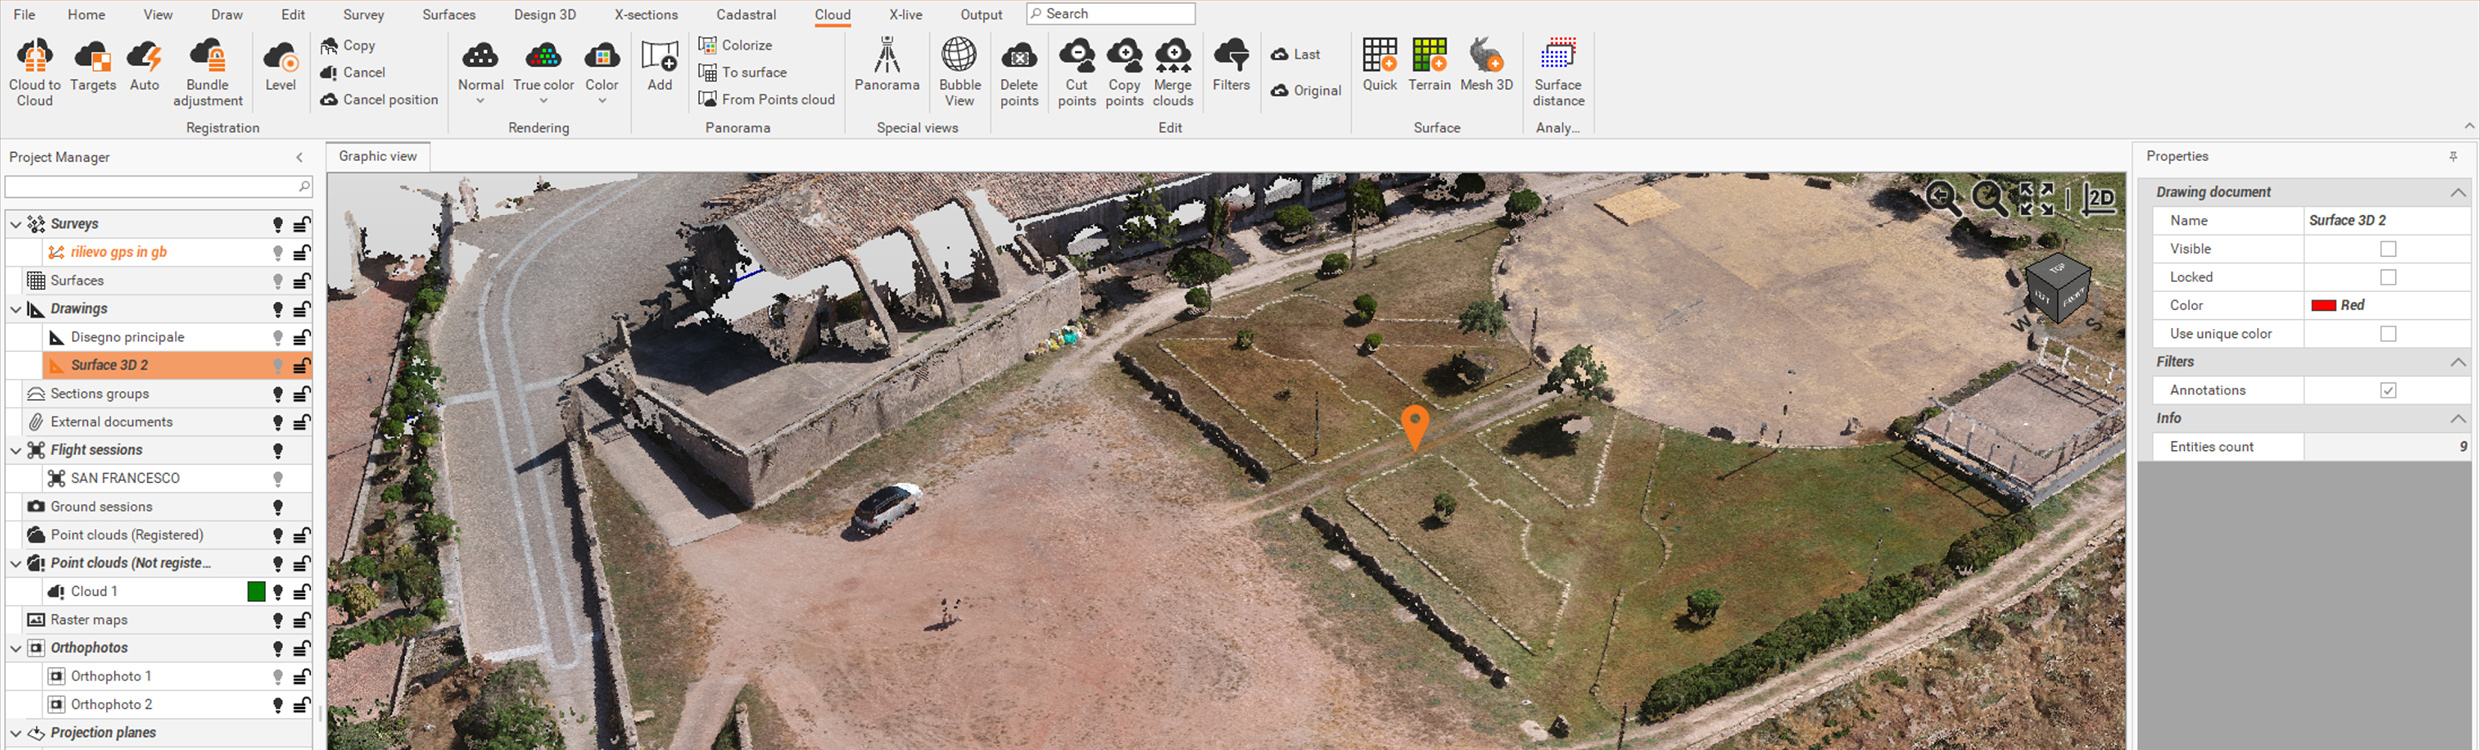Collapse the Orthophotos tree node

[16, 648]
